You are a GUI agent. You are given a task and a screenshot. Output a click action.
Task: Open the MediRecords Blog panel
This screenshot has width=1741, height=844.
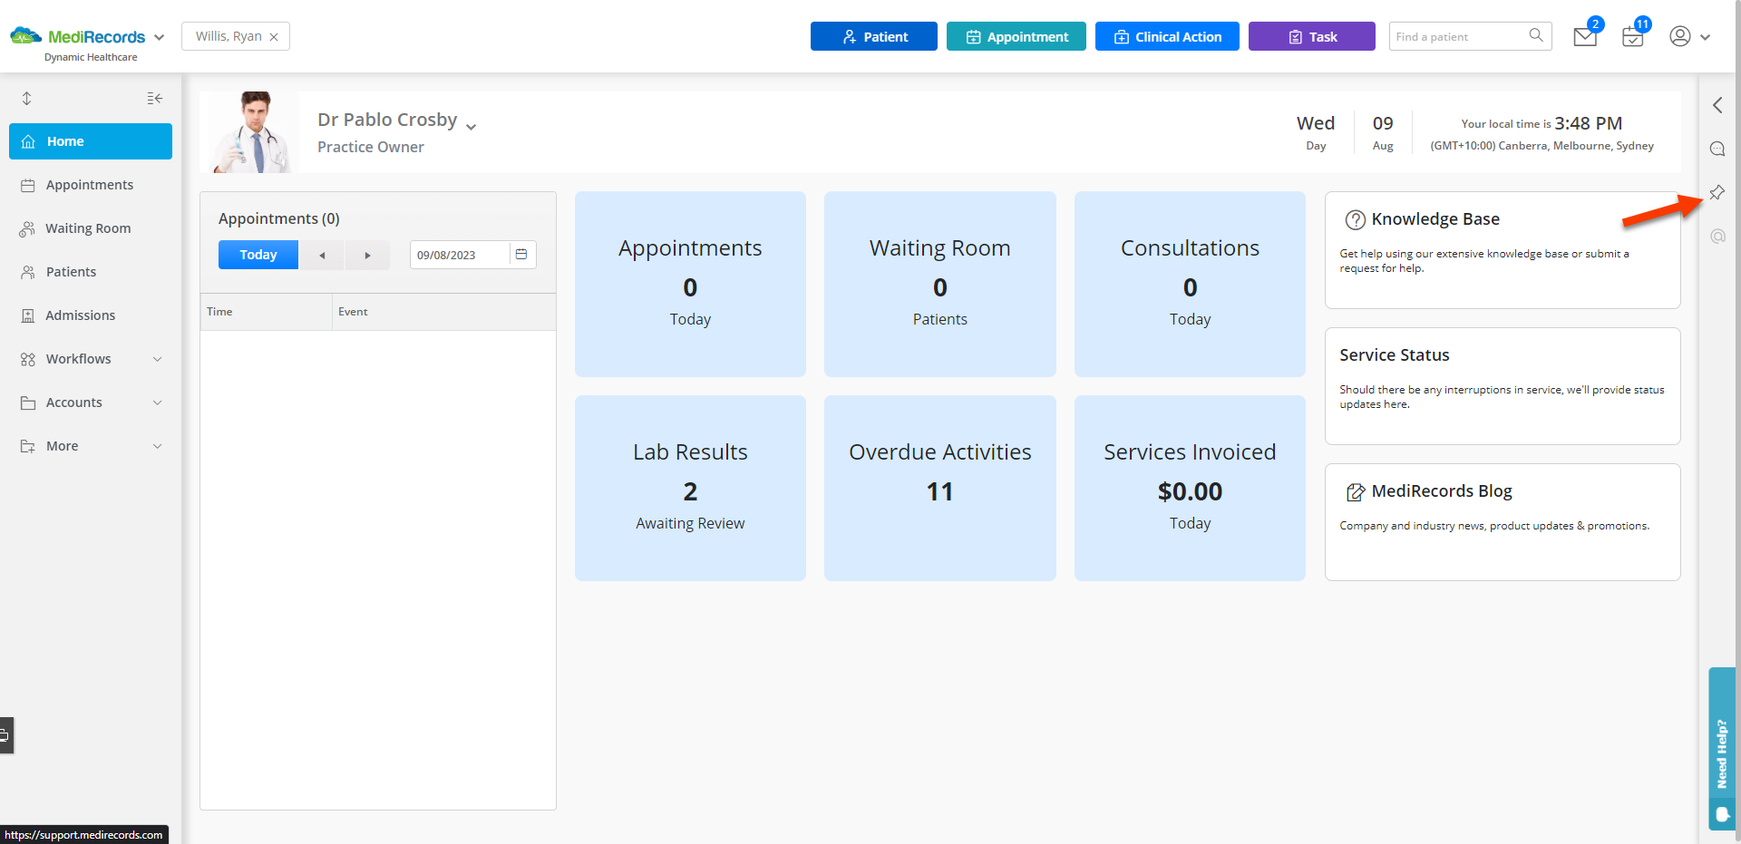click(x=1503, y=522)
